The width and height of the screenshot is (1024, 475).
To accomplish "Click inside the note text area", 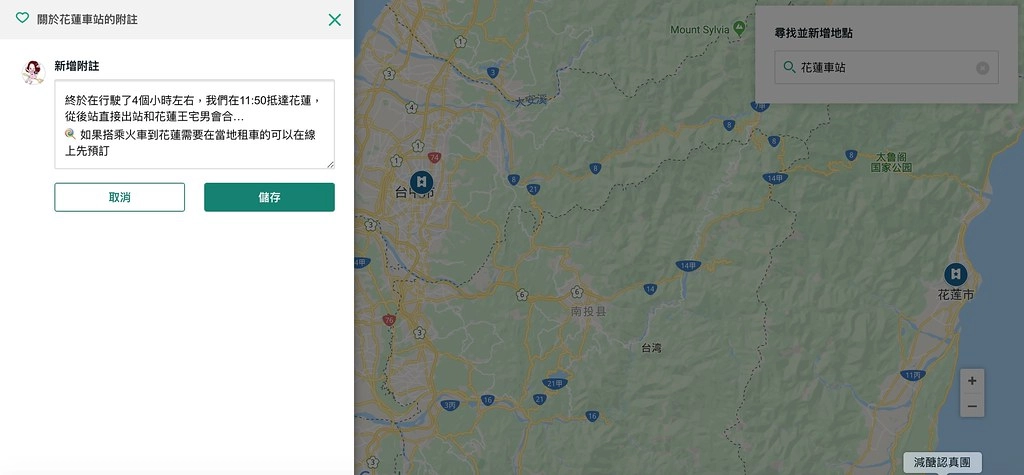I will [x=195, y=124].
